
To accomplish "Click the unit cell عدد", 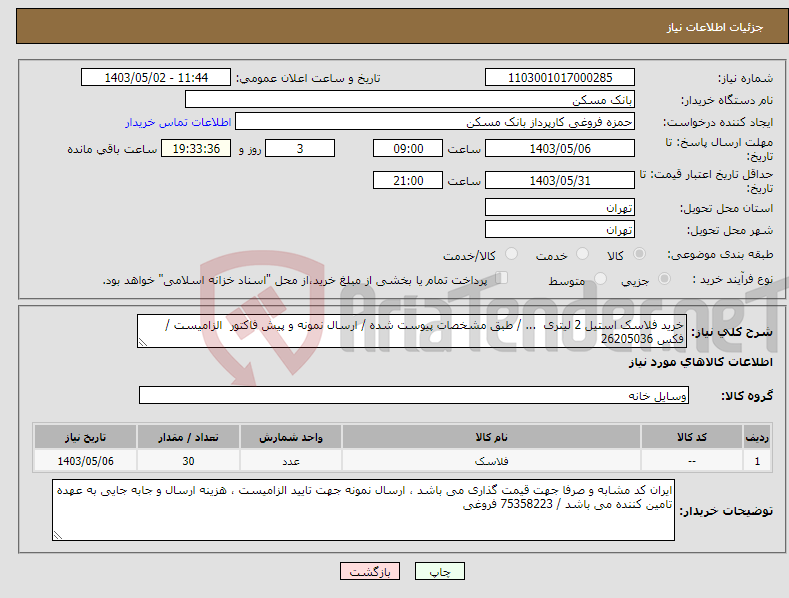I will (x=291, y=461).
